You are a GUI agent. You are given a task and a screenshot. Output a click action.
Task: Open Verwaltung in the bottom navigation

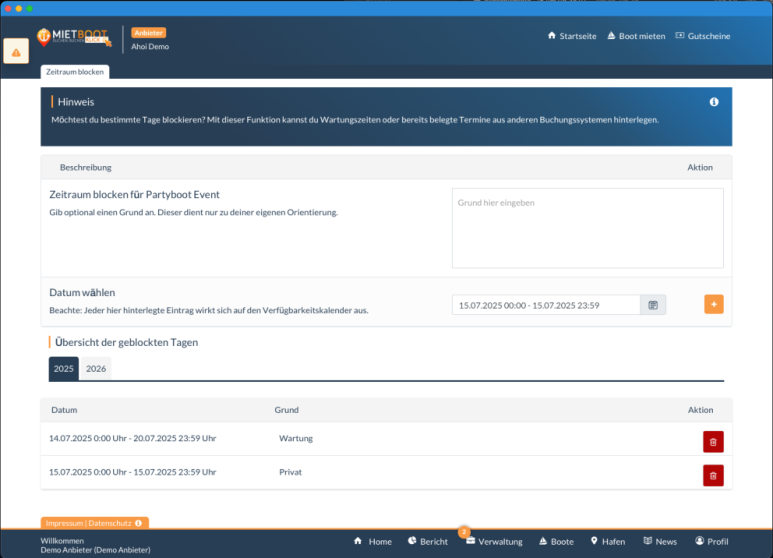point(493,541)
